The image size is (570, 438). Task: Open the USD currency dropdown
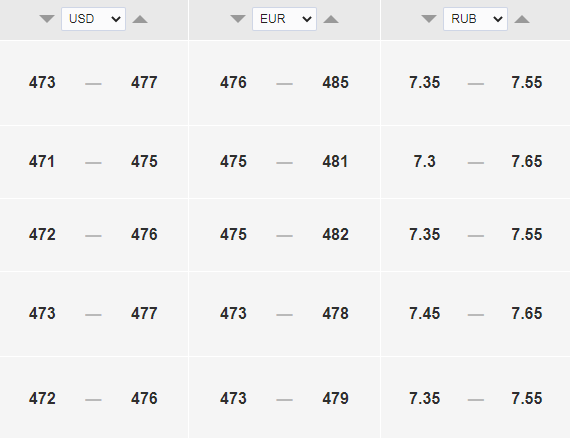93,19
